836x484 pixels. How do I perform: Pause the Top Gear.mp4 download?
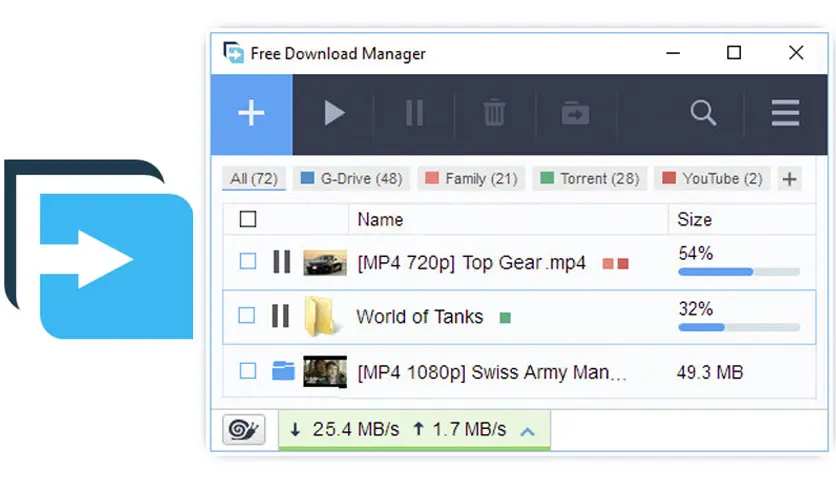tap(282, 262)
